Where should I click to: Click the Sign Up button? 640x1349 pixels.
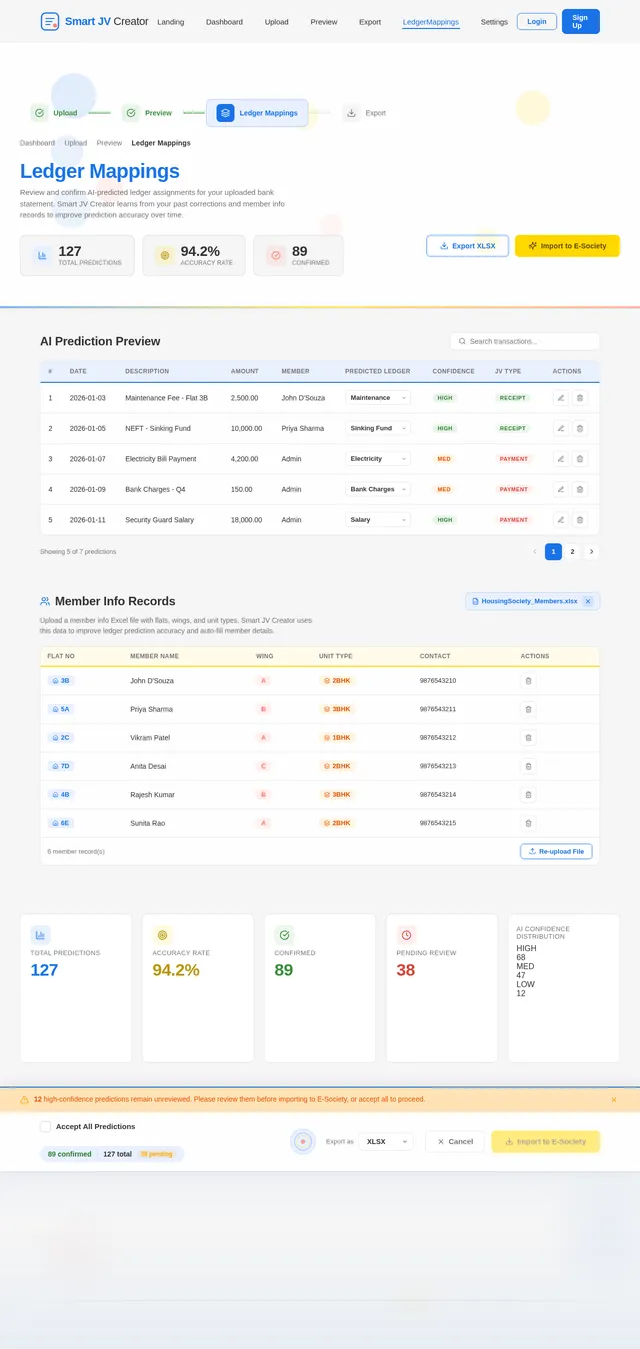[581, 21]
